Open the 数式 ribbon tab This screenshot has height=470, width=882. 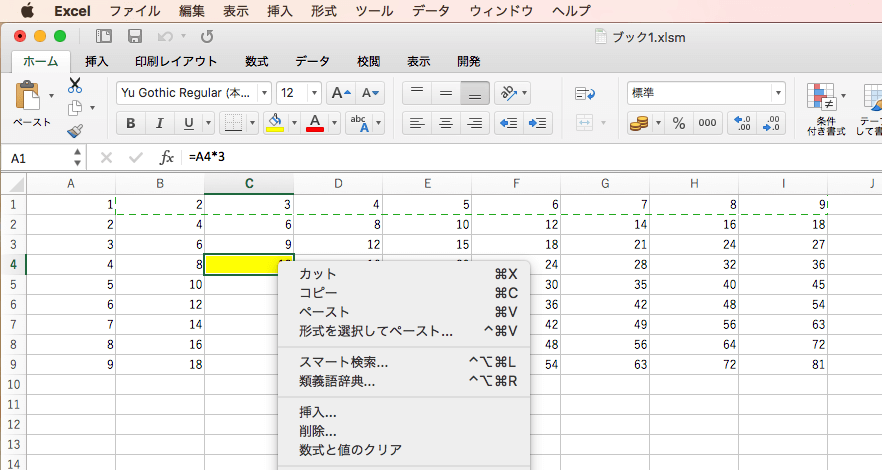point(256,61)
